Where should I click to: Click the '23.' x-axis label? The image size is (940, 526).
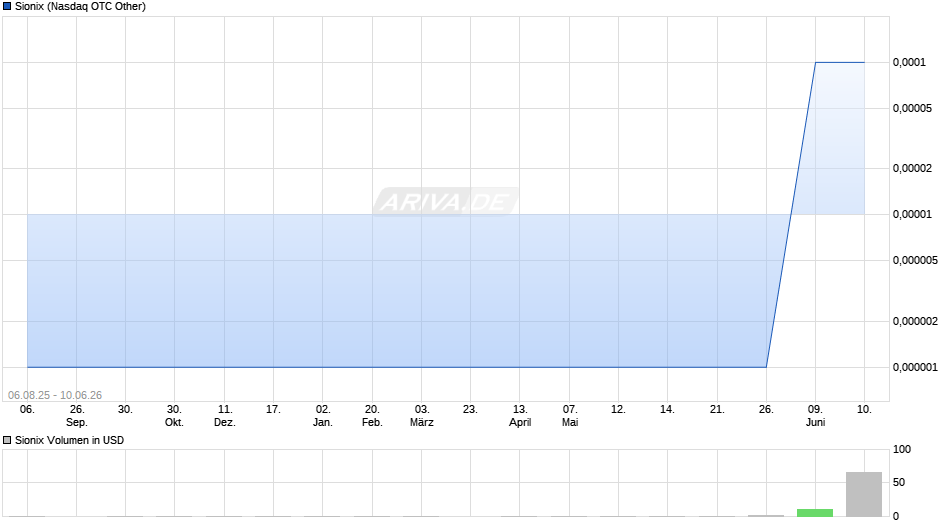coord(470,410)
